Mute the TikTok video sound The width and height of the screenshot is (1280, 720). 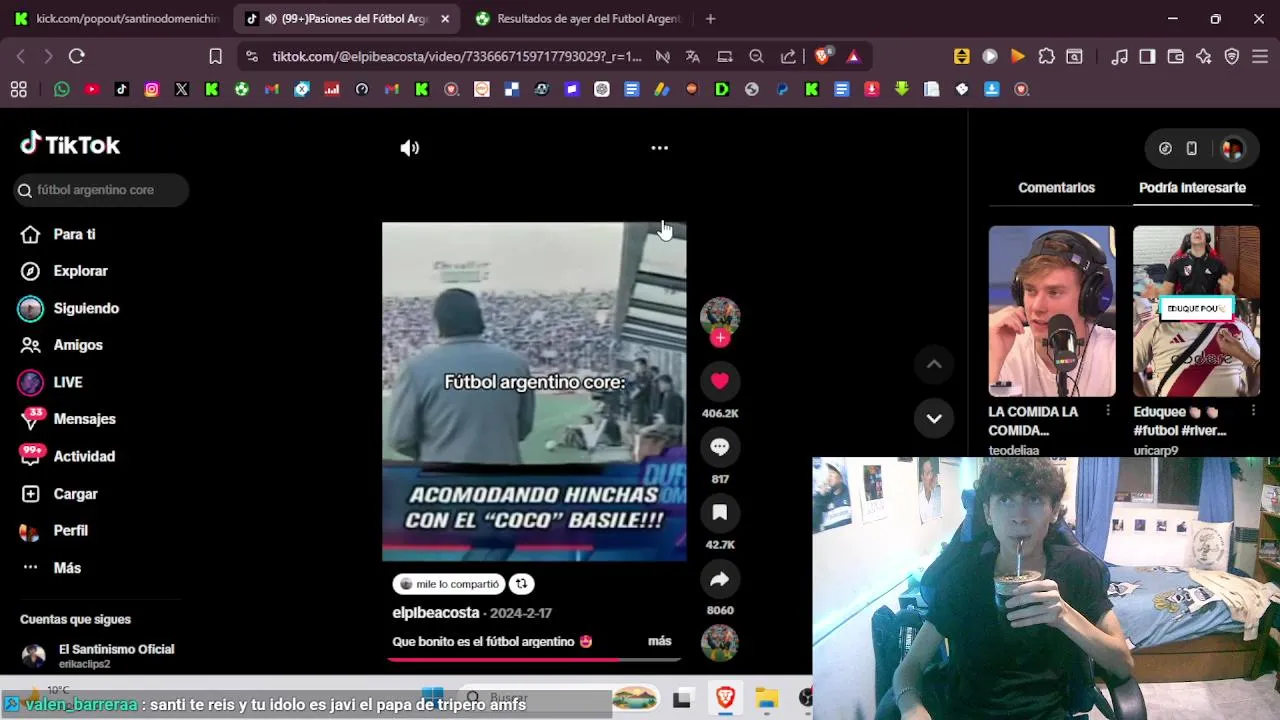(x=410, y=148)
